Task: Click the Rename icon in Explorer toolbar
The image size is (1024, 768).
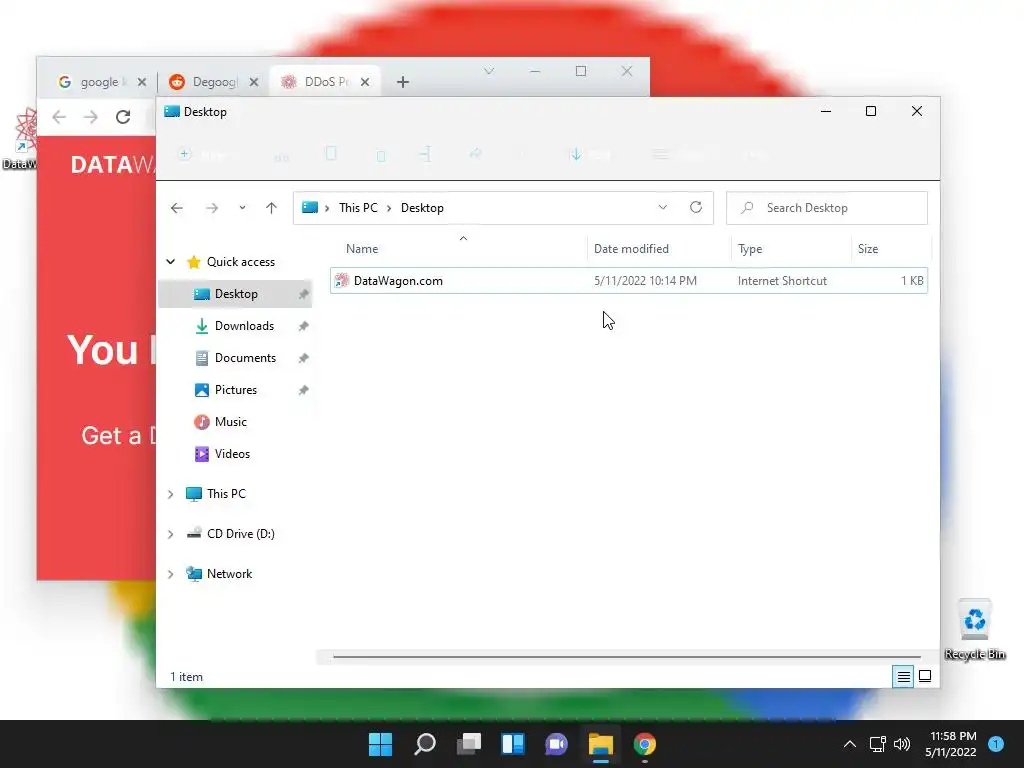Action: click(x=425, y=154)
